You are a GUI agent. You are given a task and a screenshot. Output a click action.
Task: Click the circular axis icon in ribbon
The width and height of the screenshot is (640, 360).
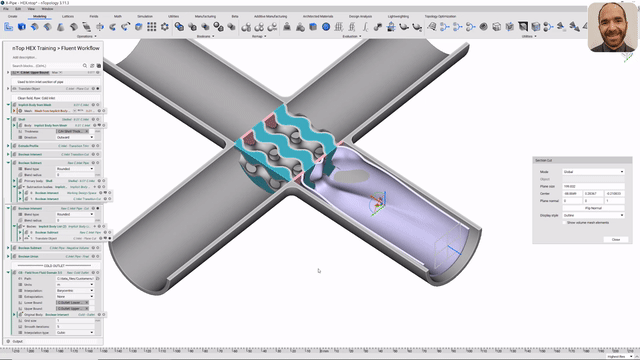[100, 27]
